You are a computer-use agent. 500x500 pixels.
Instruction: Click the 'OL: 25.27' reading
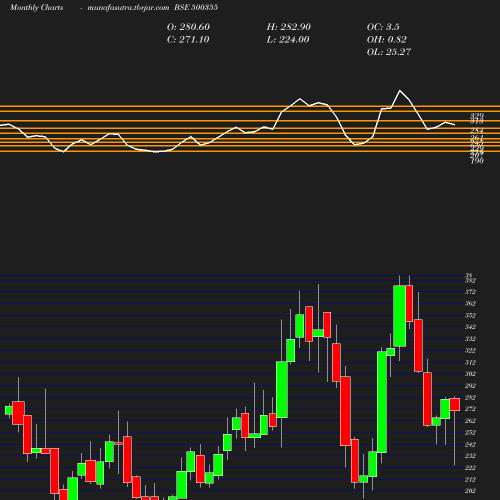(x=389, y=52)
